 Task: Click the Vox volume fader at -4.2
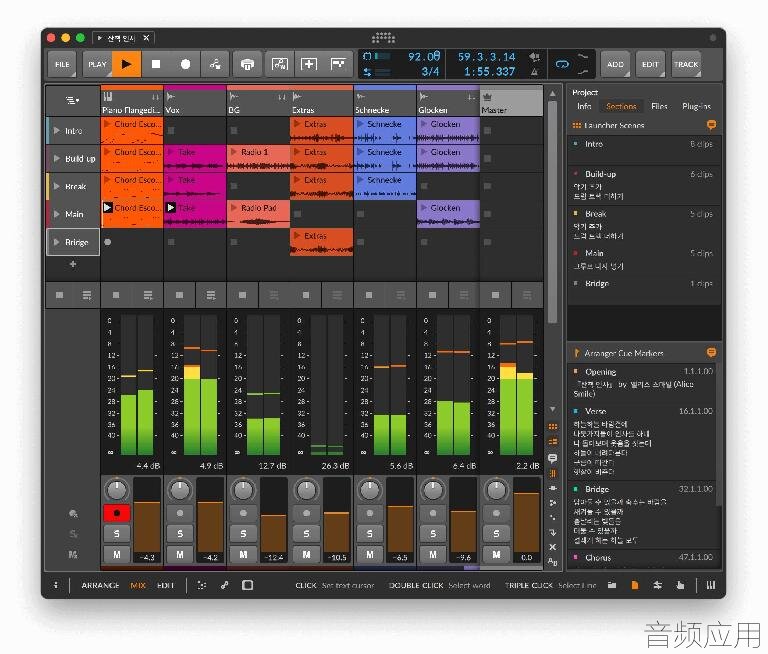click(210, 521)
